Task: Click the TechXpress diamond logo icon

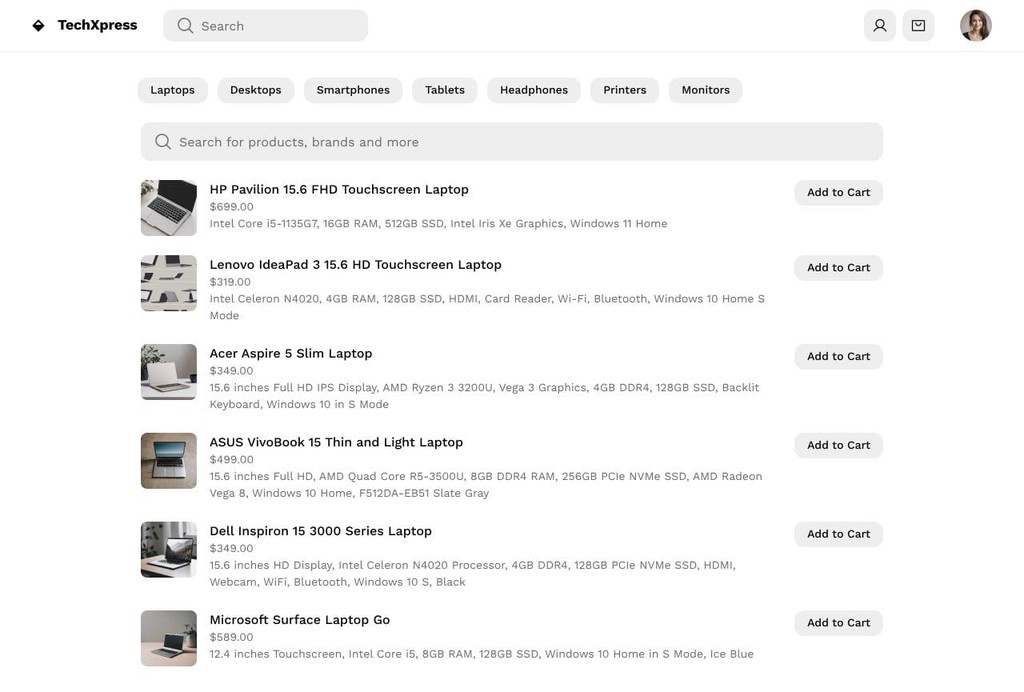Action: coord(39,25)
